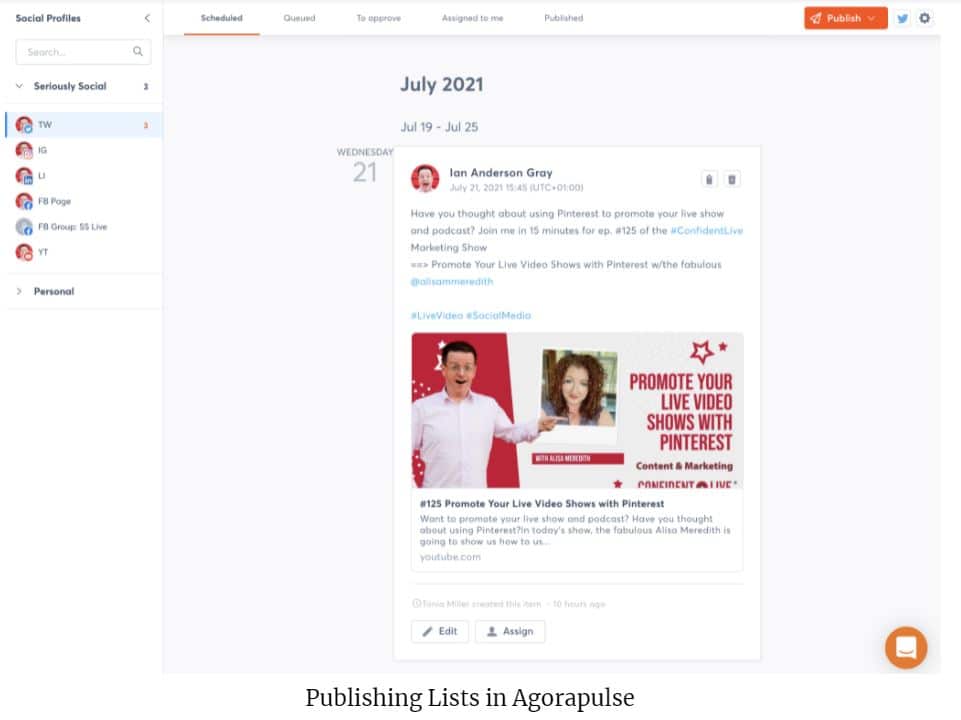Open the Assigned to me tab
Viewport: 961px width, 720px height.
tap(472, 18)
